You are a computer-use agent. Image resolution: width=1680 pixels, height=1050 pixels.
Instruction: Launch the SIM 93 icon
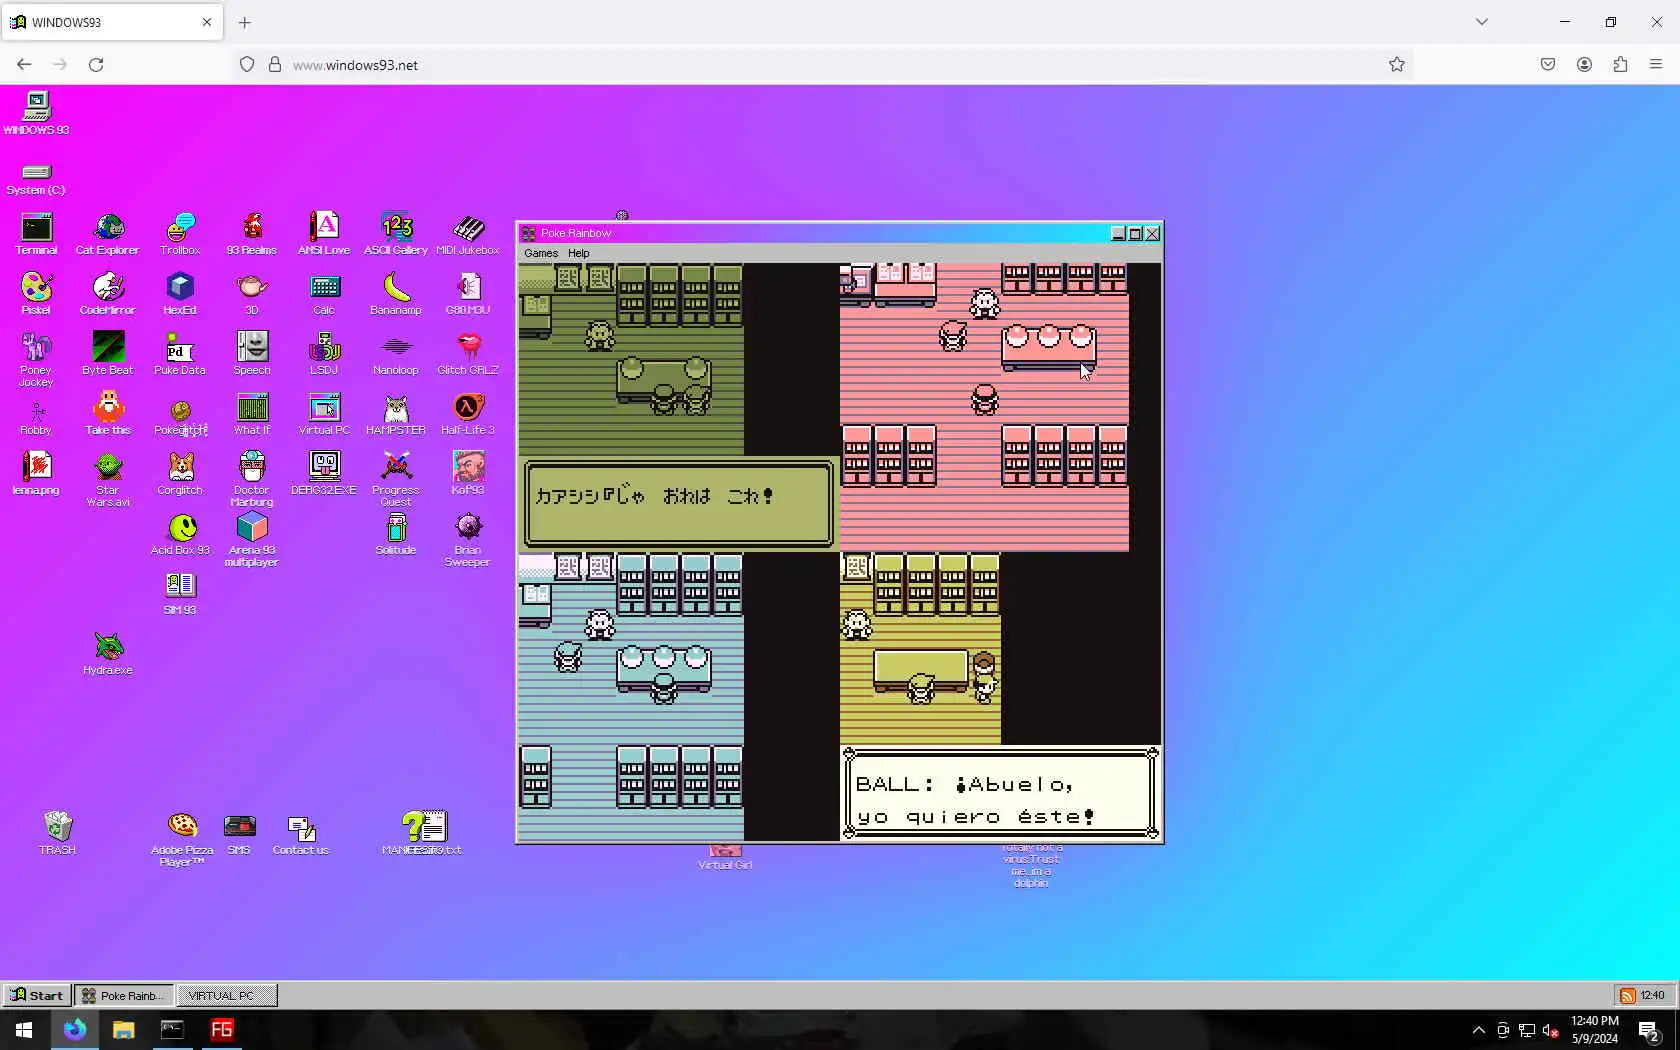pos(180,594)
